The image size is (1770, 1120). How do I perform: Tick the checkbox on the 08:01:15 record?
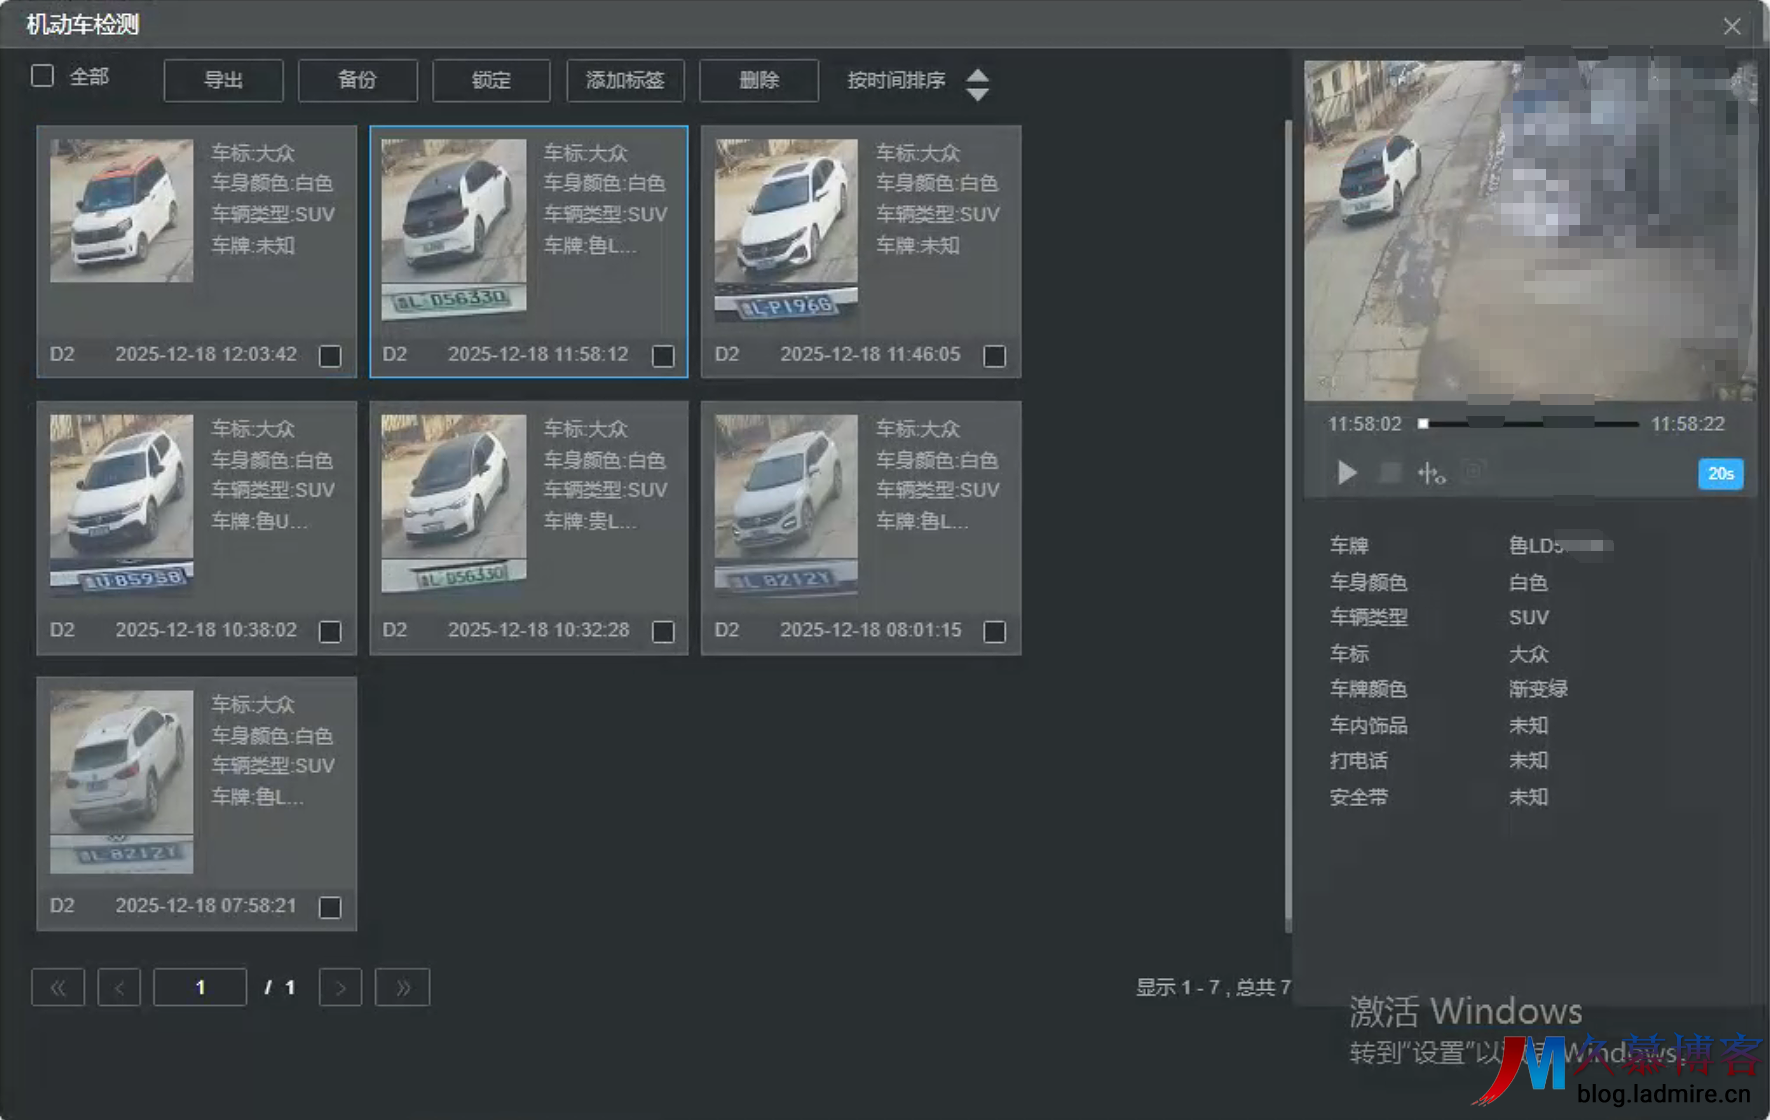995,631
